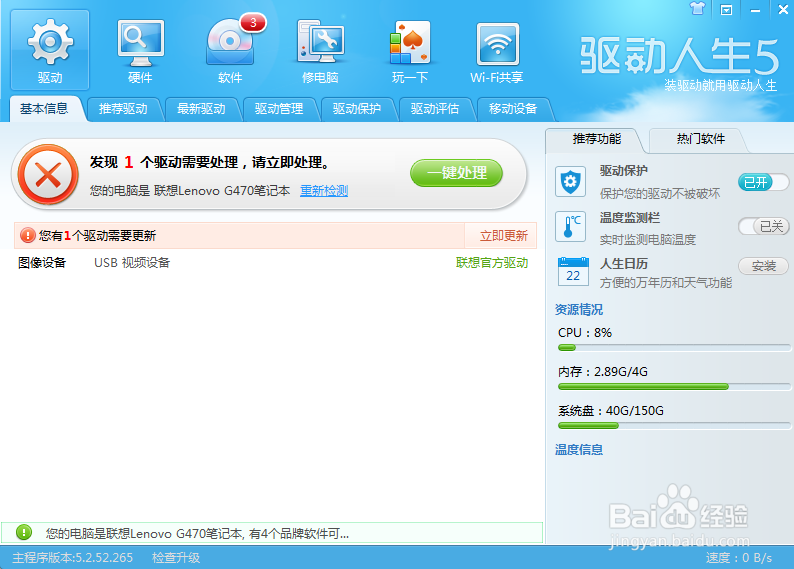Click the red exclamation warning icon
794x569 pixels.
(27, 235)
